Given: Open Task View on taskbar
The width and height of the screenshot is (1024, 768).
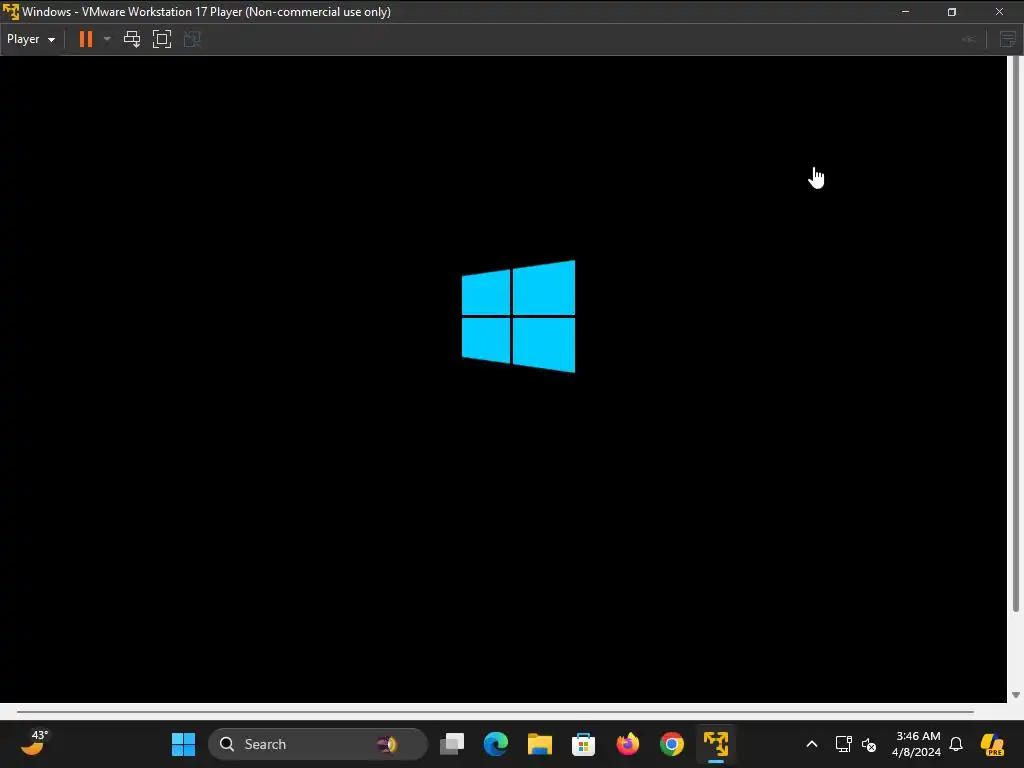Looking at the screenshot, I should click(x=452, y=744).
